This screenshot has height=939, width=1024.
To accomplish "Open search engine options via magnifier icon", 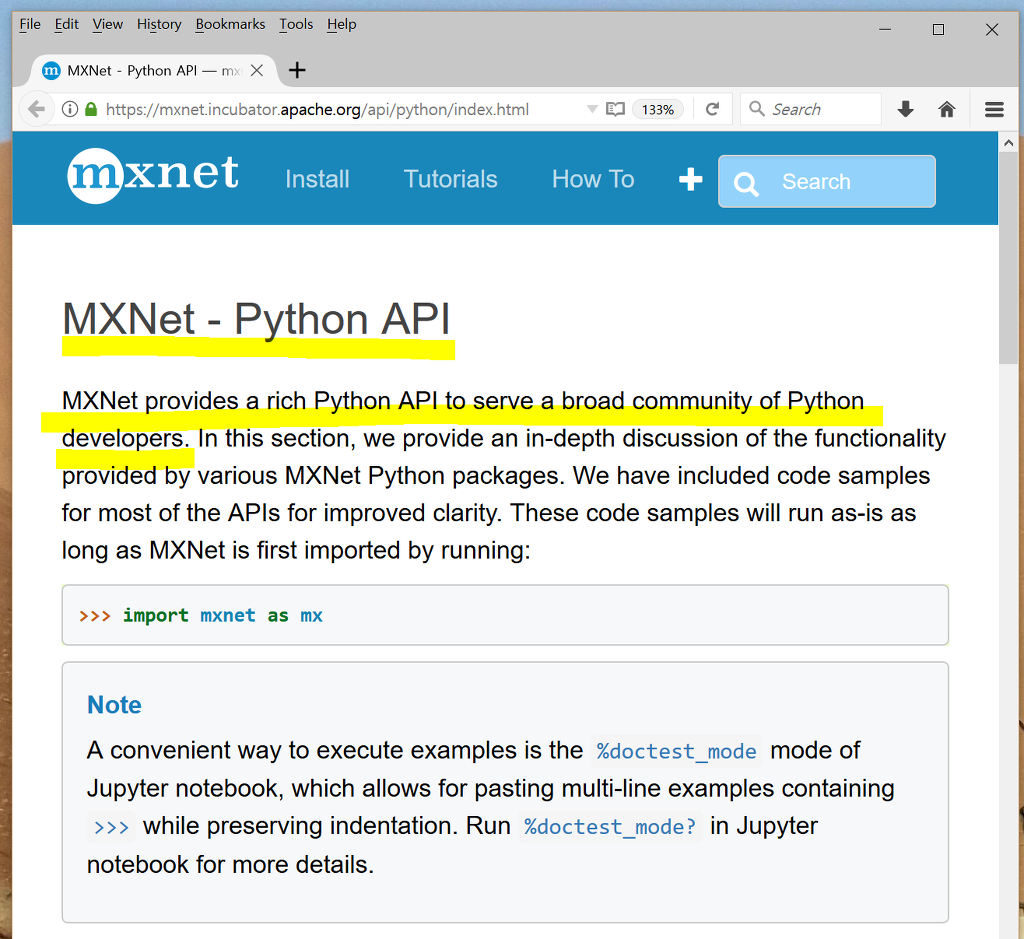I will coord(756,108).
